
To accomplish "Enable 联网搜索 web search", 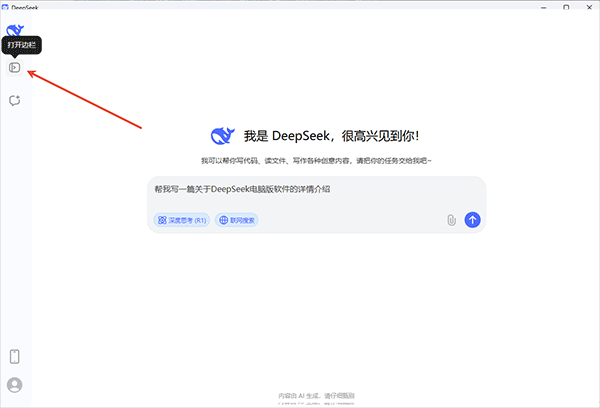I will [237, 220].
